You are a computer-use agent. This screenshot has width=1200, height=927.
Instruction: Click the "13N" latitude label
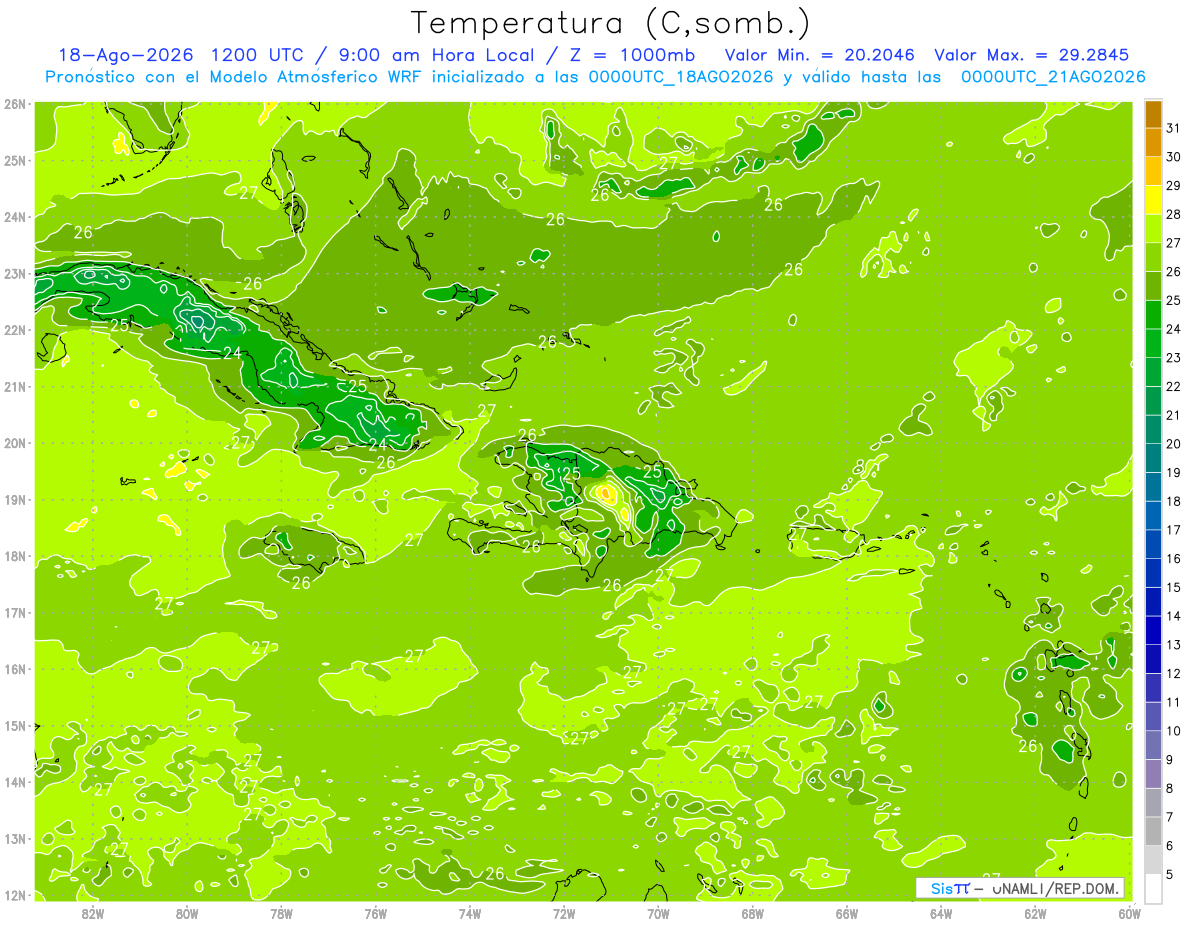pos(15,838)
